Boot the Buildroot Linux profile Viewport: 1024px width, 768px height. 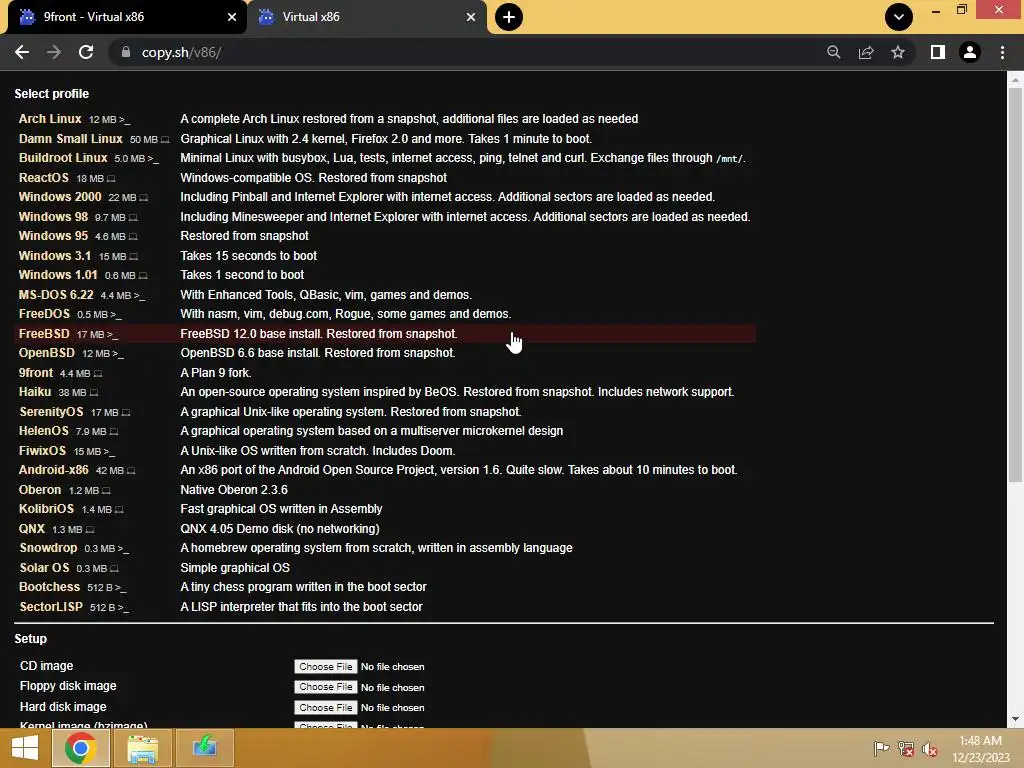(63, 157)
